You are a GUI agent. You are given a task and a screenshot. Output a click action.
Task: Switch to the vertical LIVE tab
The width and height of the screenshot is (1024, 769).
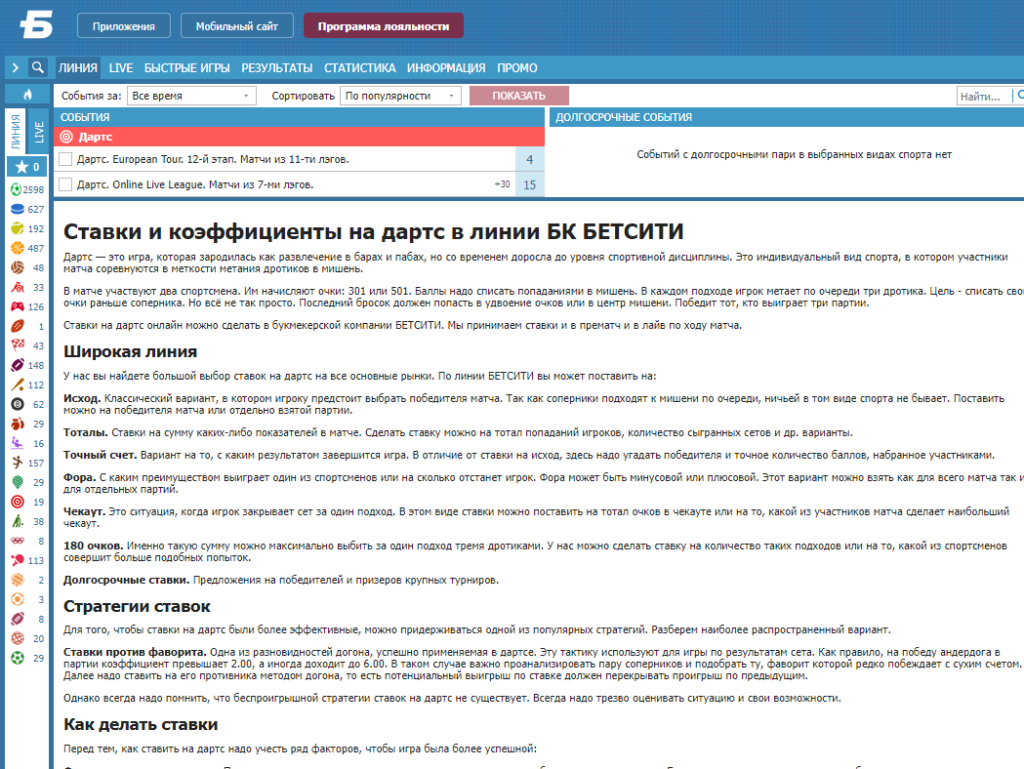click(39, 132)
